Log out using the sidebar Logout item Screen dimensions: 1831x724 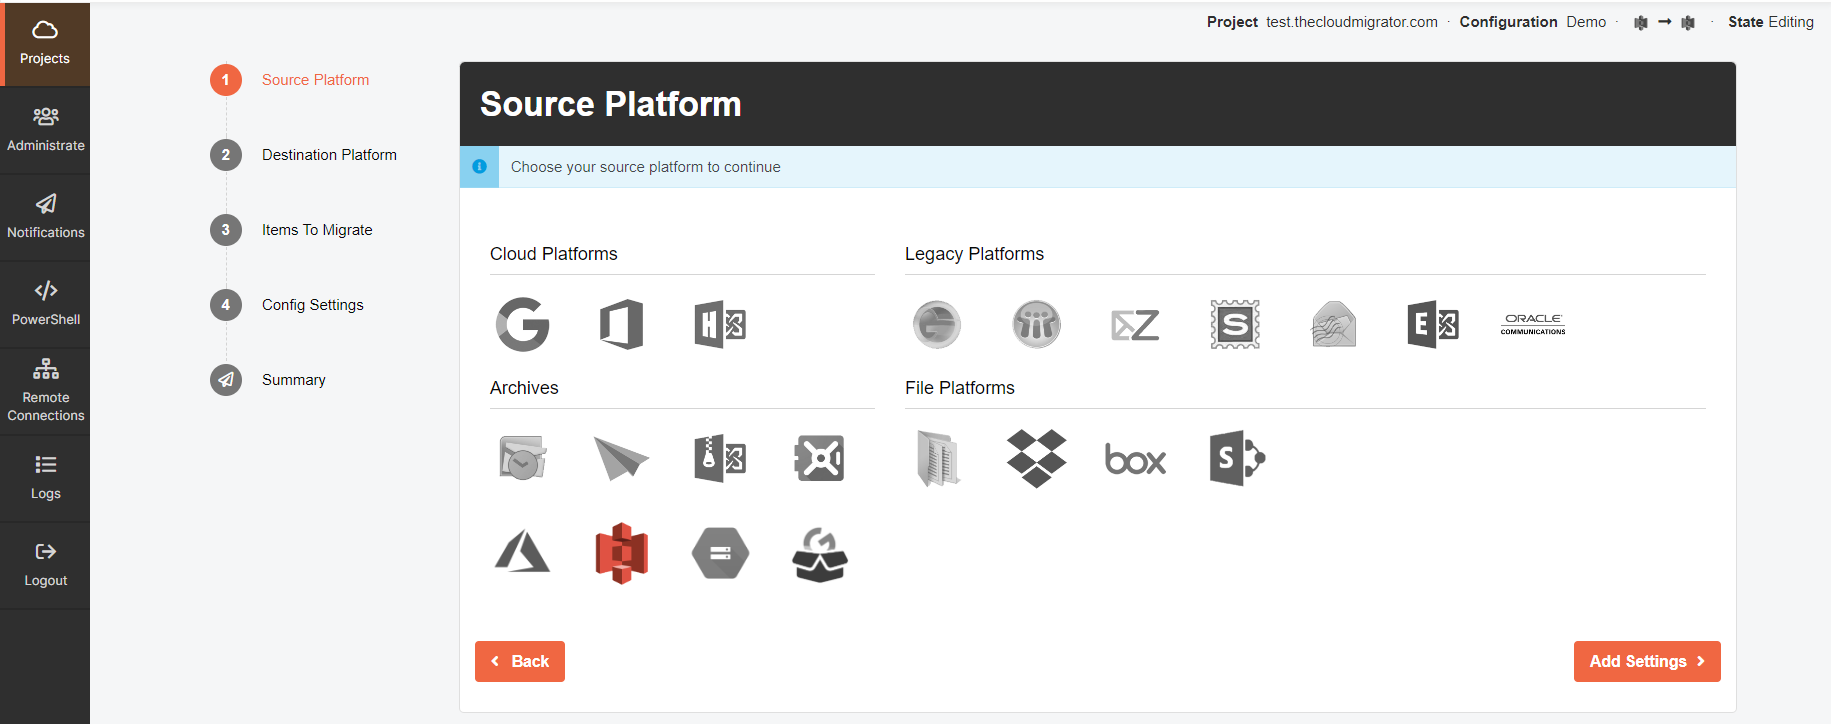tap(45, 566)
